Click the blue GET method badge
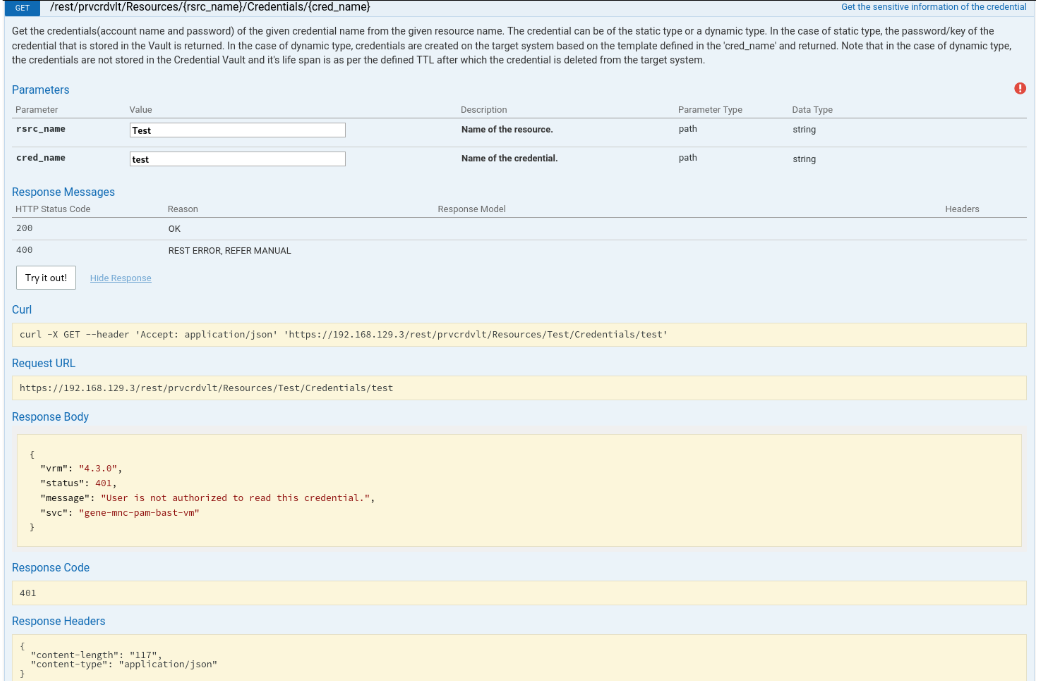The width and height of the screenshot is (1037, 681). [x=22, y=8]
